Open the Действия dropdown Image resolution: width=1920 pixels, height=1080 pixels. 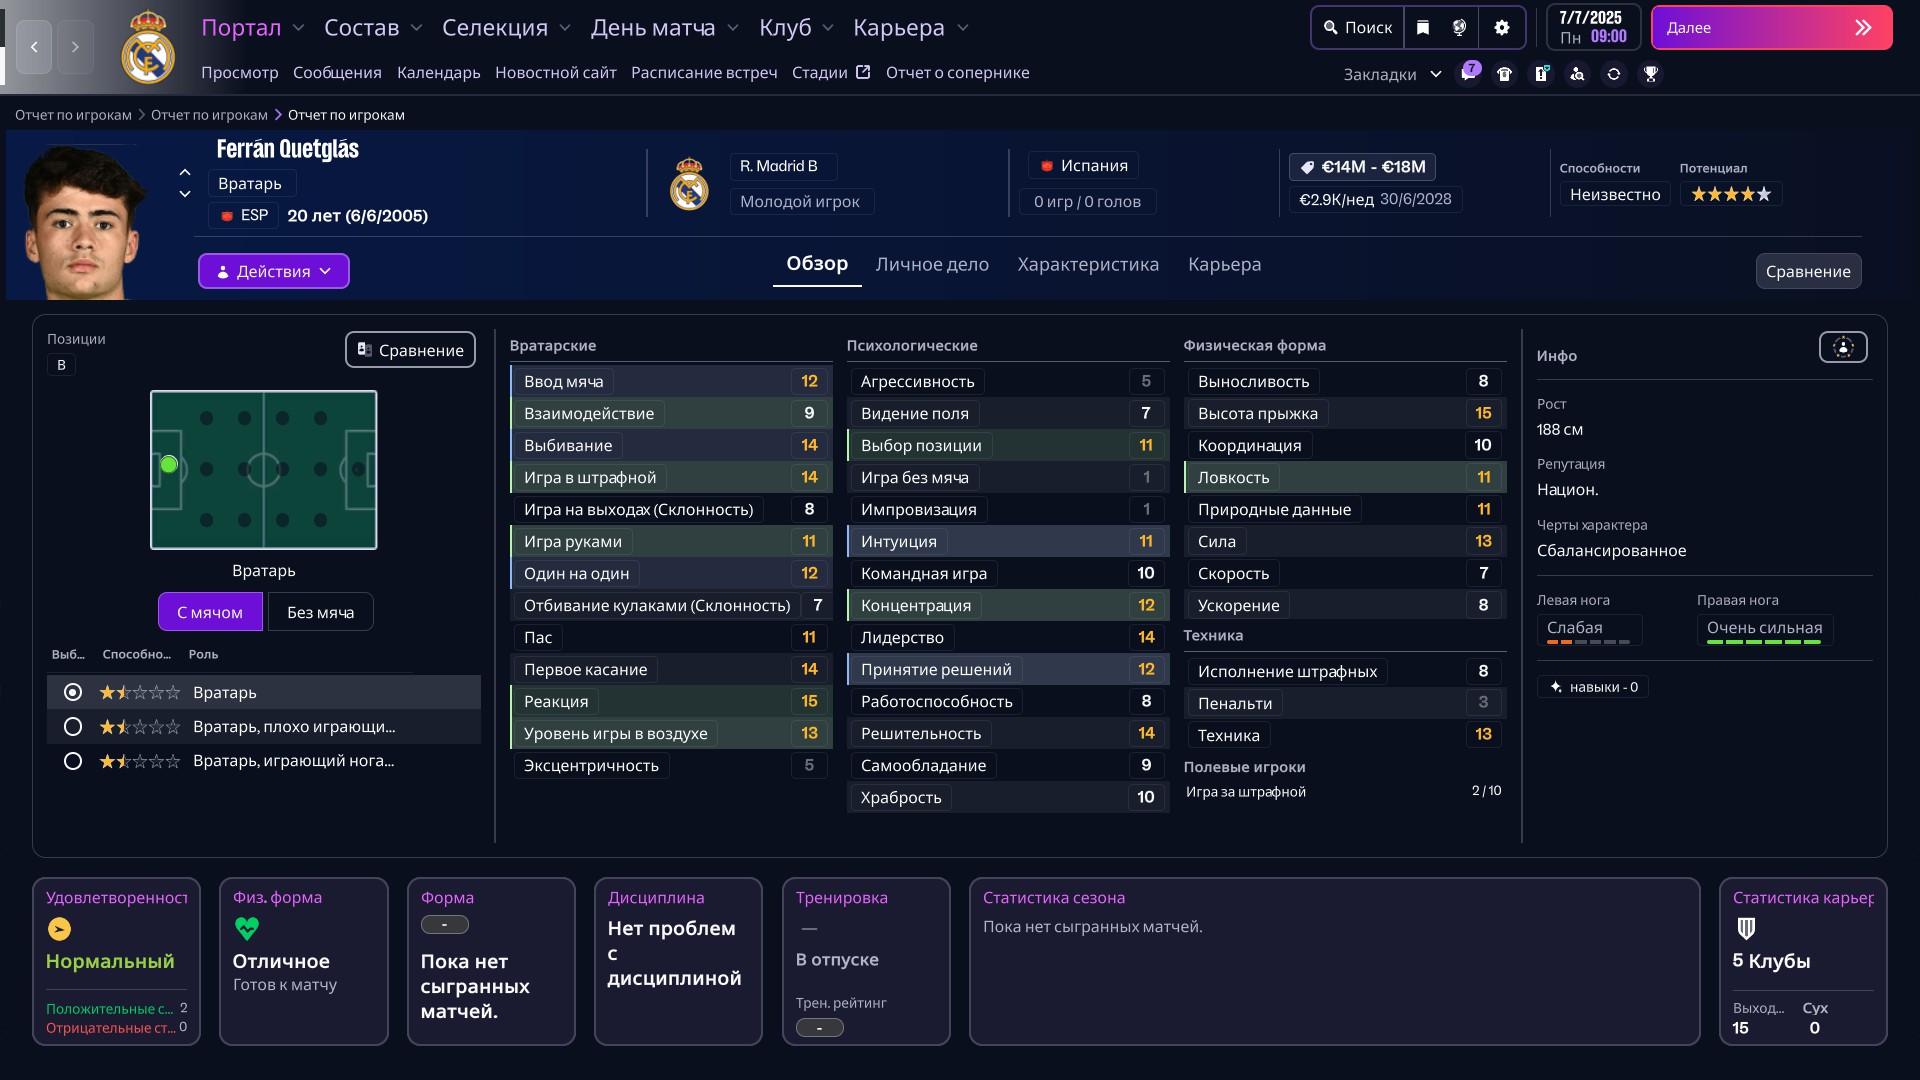pyautogui.click(x=274, y=271)
